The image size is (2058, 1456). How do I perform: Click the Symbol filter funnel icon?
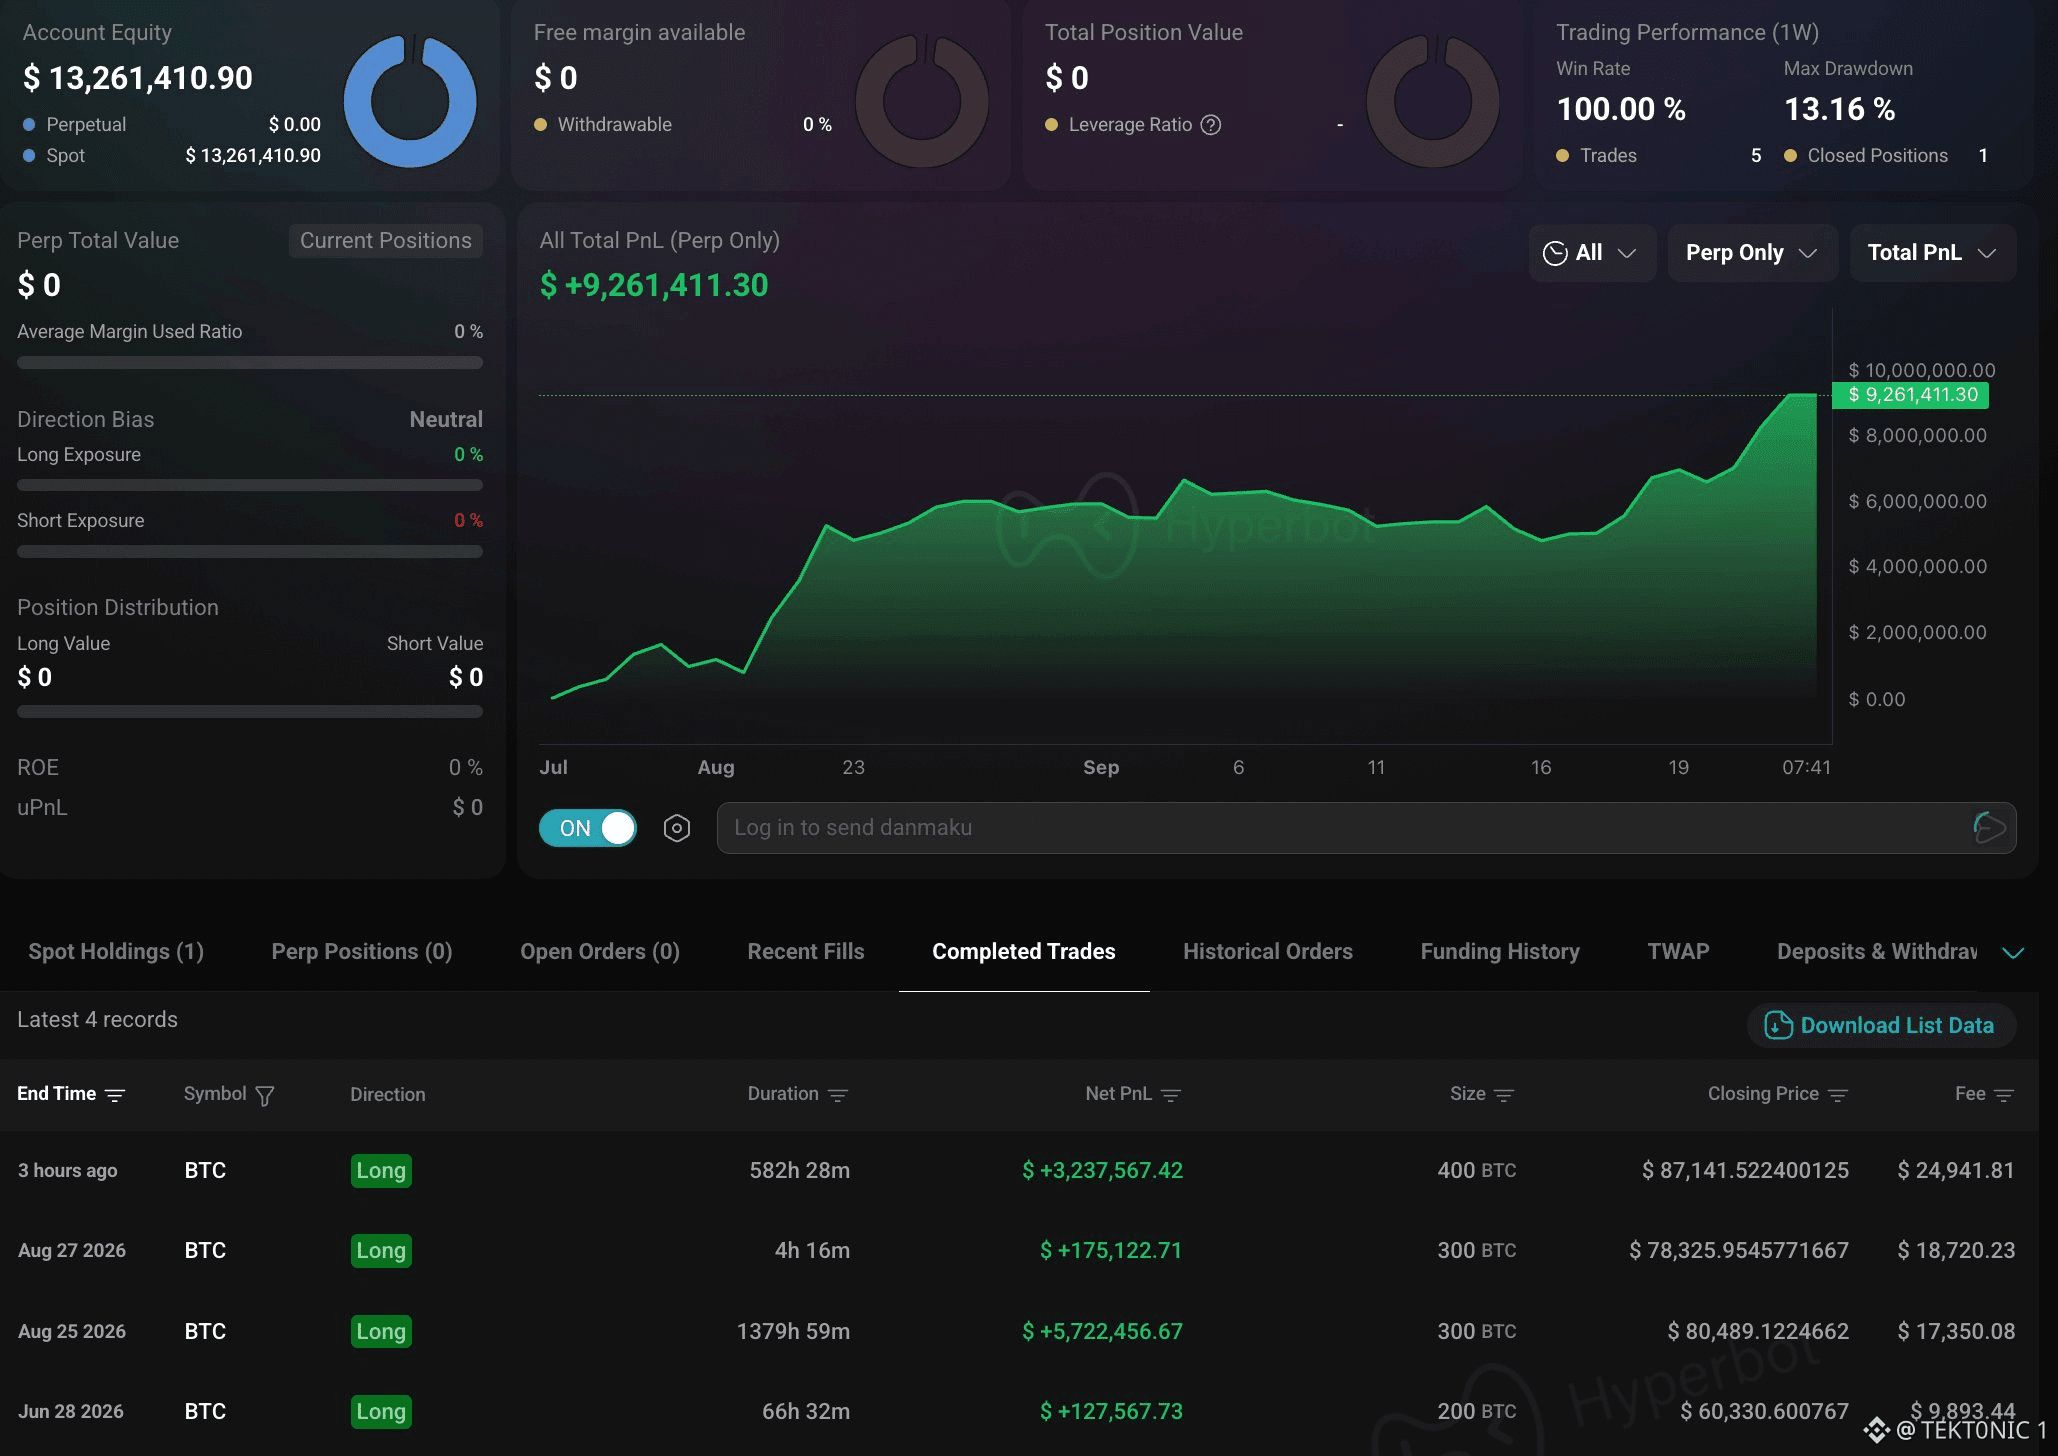(x=265, y=1096)
